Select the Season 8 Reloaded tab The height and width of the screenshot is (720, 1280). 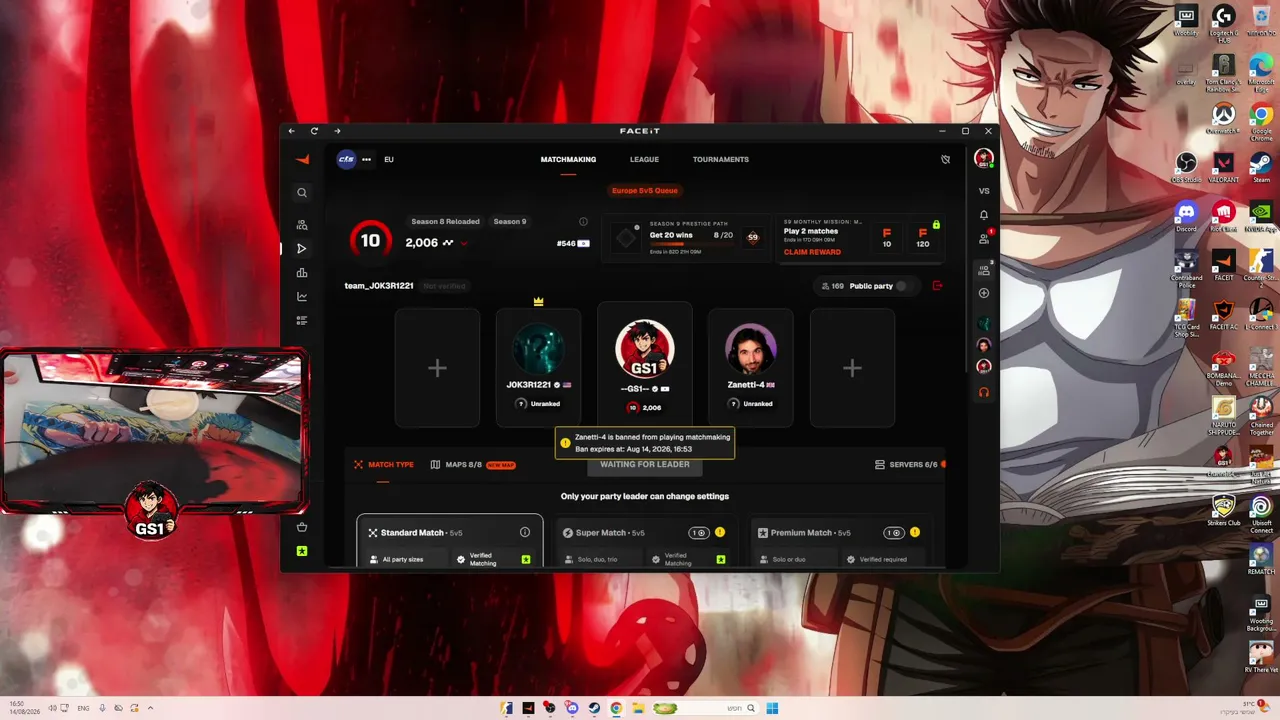click(x=445, y=222)
